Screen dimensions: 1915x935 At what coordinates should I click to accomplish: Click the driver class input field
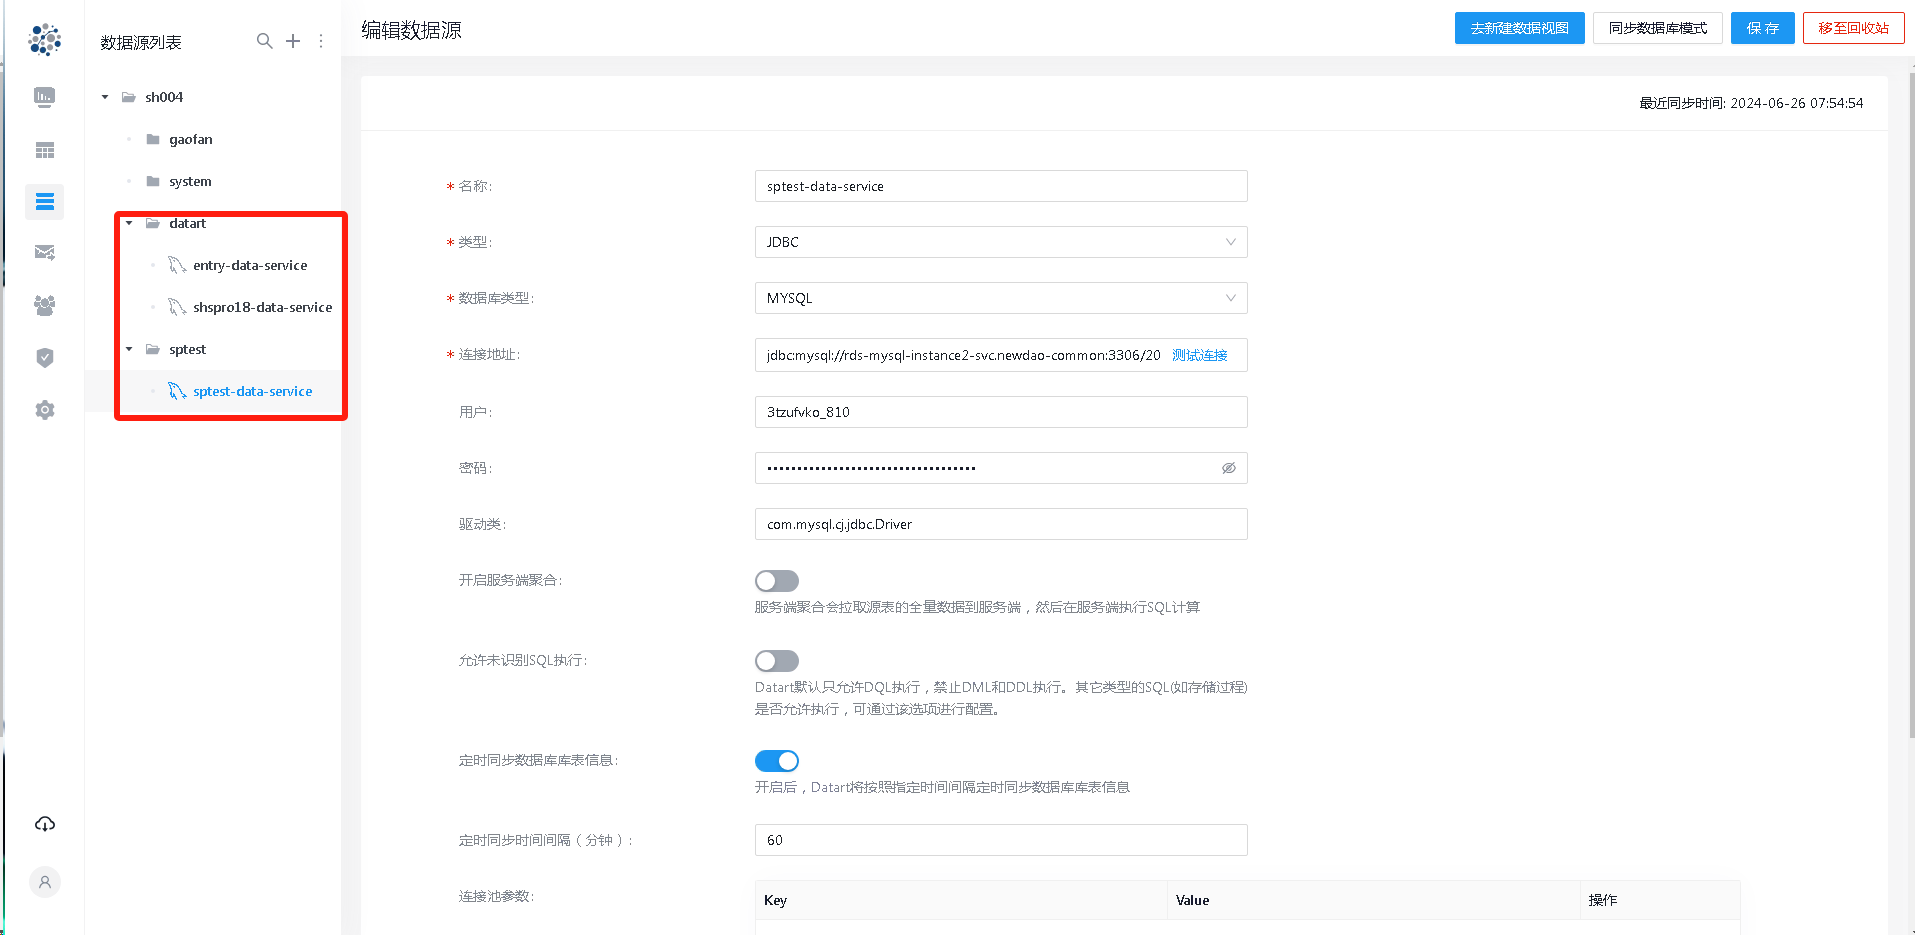click(x=1001, y=524)
